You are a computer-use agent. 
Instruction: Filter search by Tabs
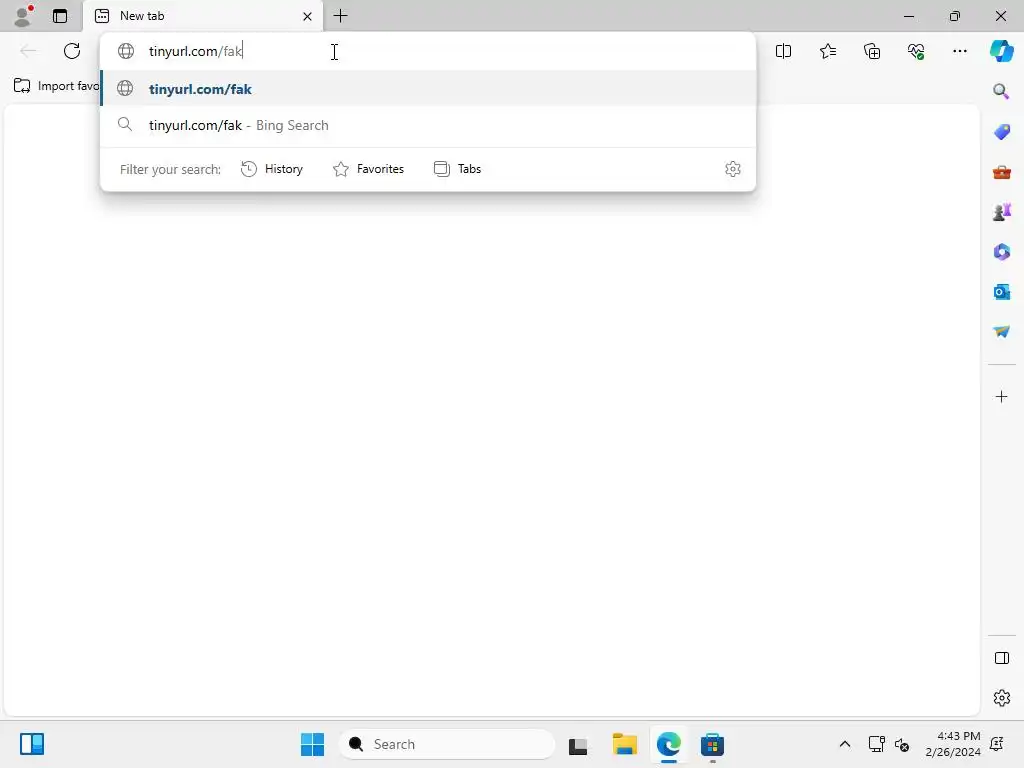pos(457,169)
